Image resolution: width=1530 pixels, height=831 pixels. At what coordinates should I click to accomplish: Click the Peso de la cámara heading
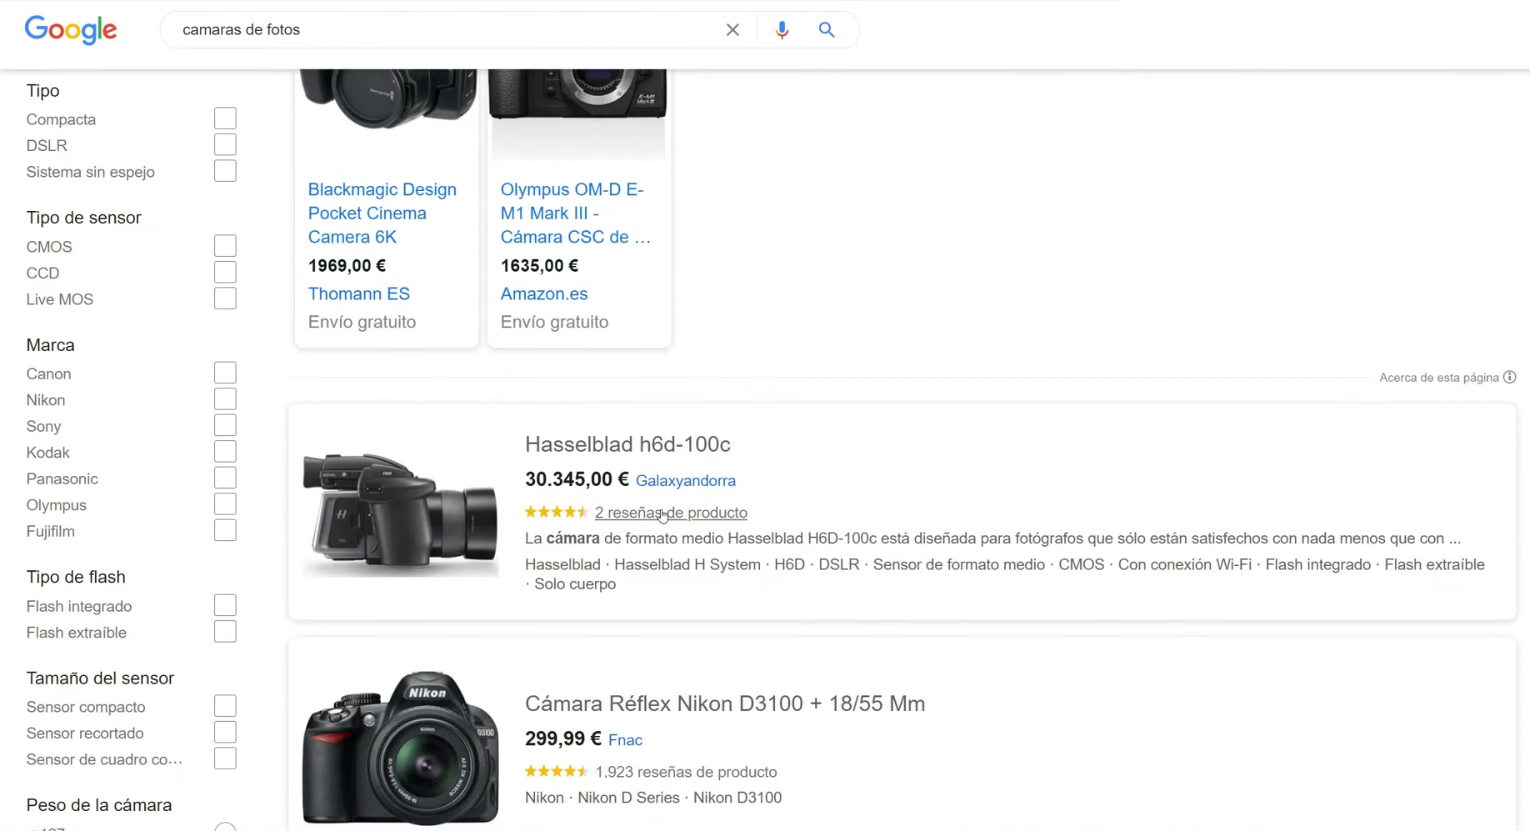(x=99, y=805)
